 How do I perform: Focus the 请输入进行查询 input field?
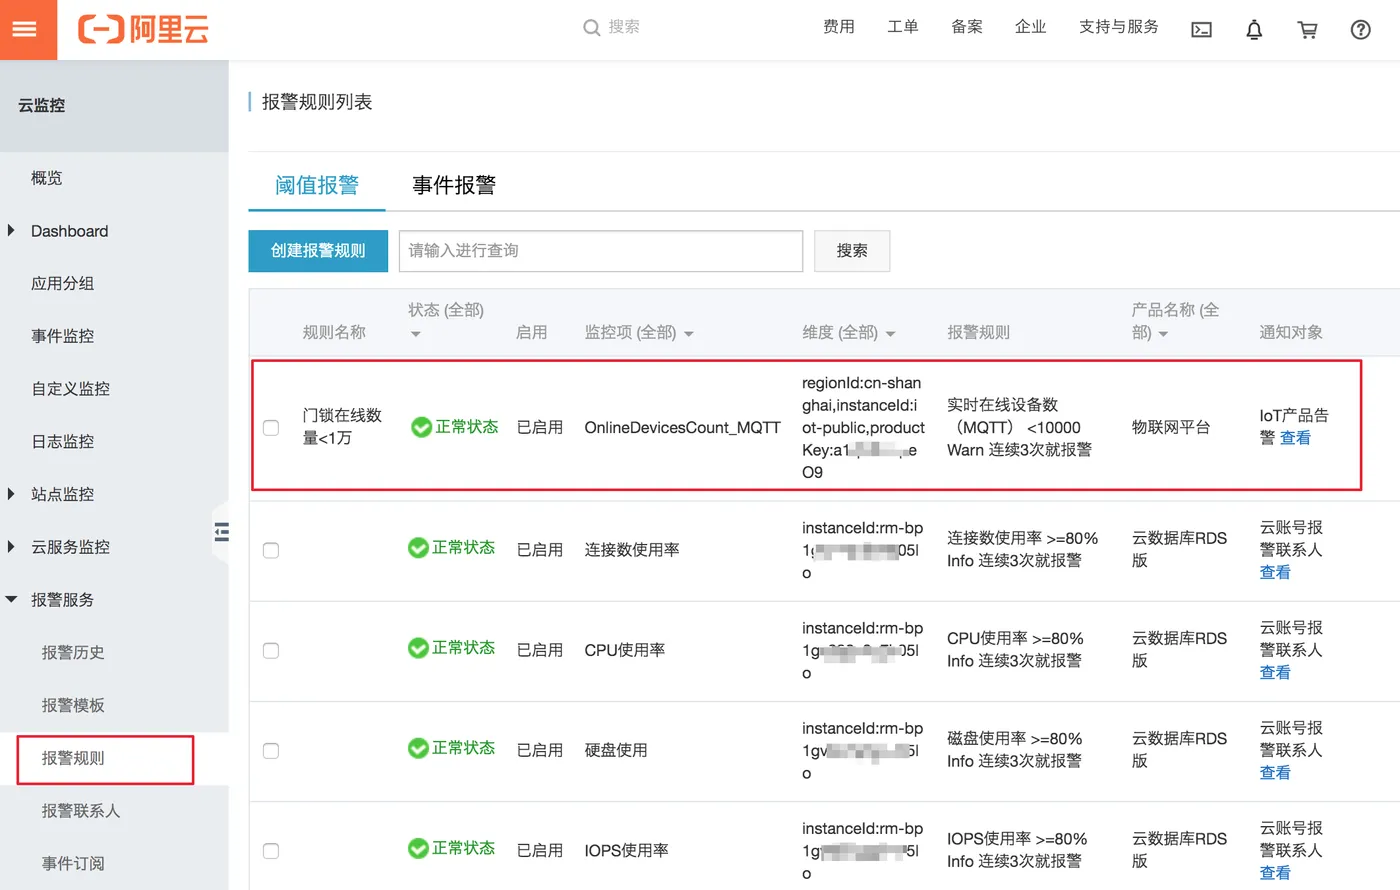601,251
